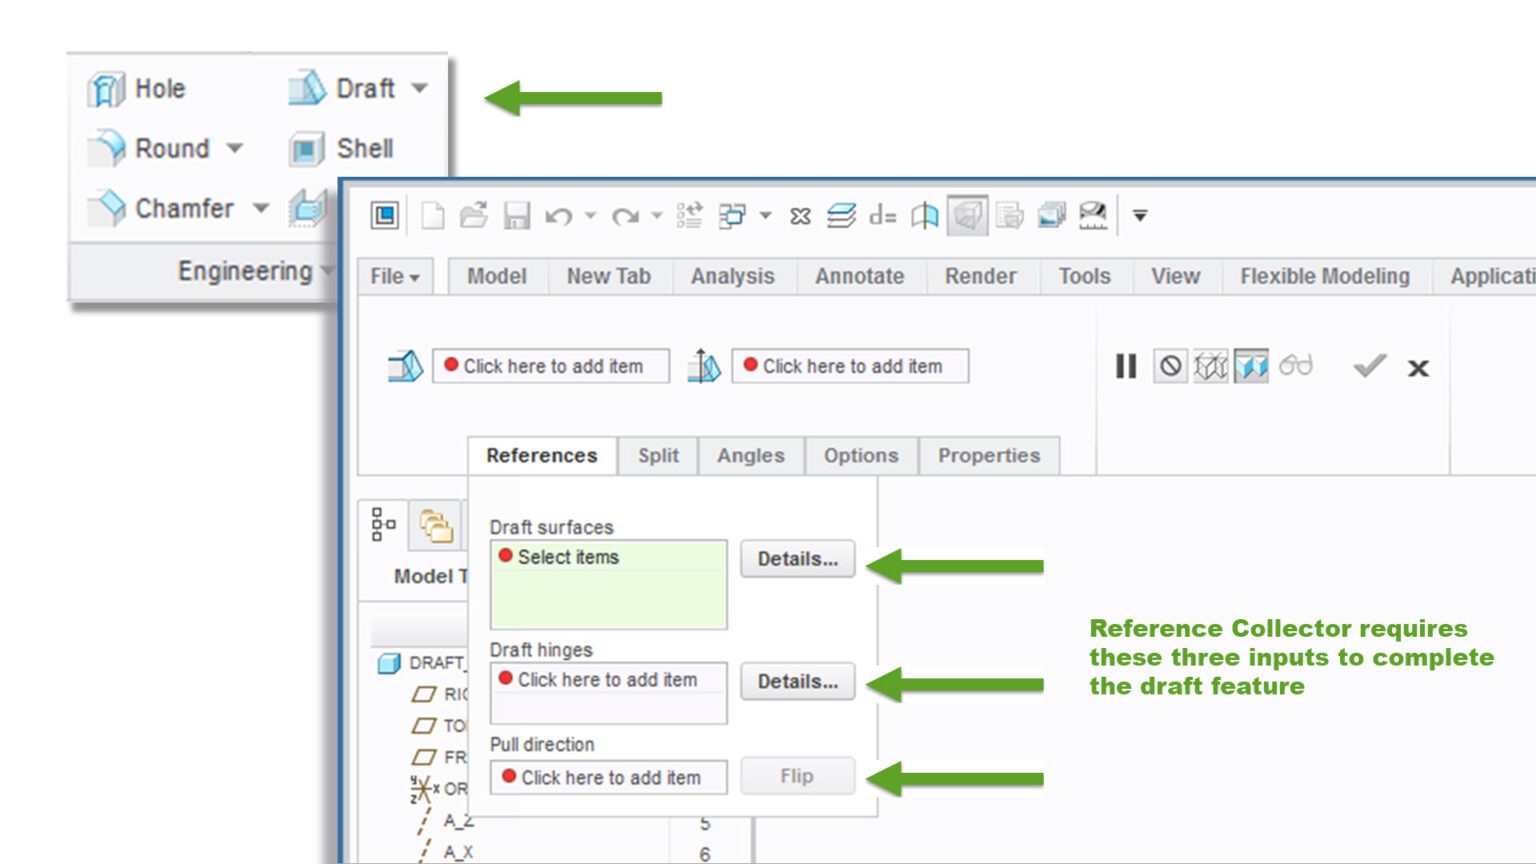This screenshot has width=1536, height=864.
Task: Toggle the No Preview circle icon
Action: (x=1170, y=367)
